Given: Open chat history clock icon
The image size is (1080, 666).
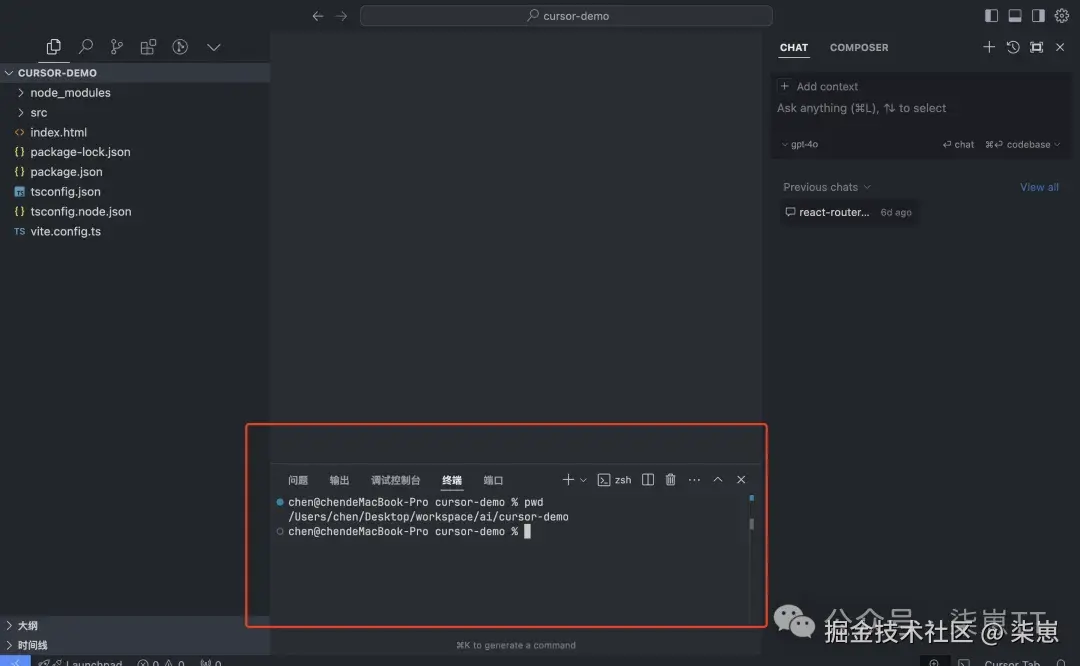Looking at the screenshot, I should click(1012, 47).
